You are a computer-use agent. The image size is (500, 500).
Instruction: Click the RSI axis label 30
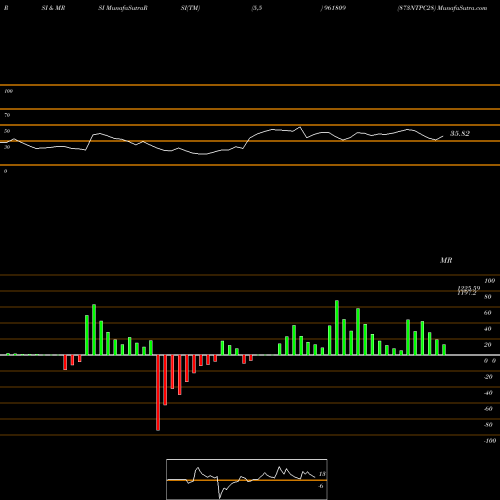pyautogui.click(x=7, y=147)
